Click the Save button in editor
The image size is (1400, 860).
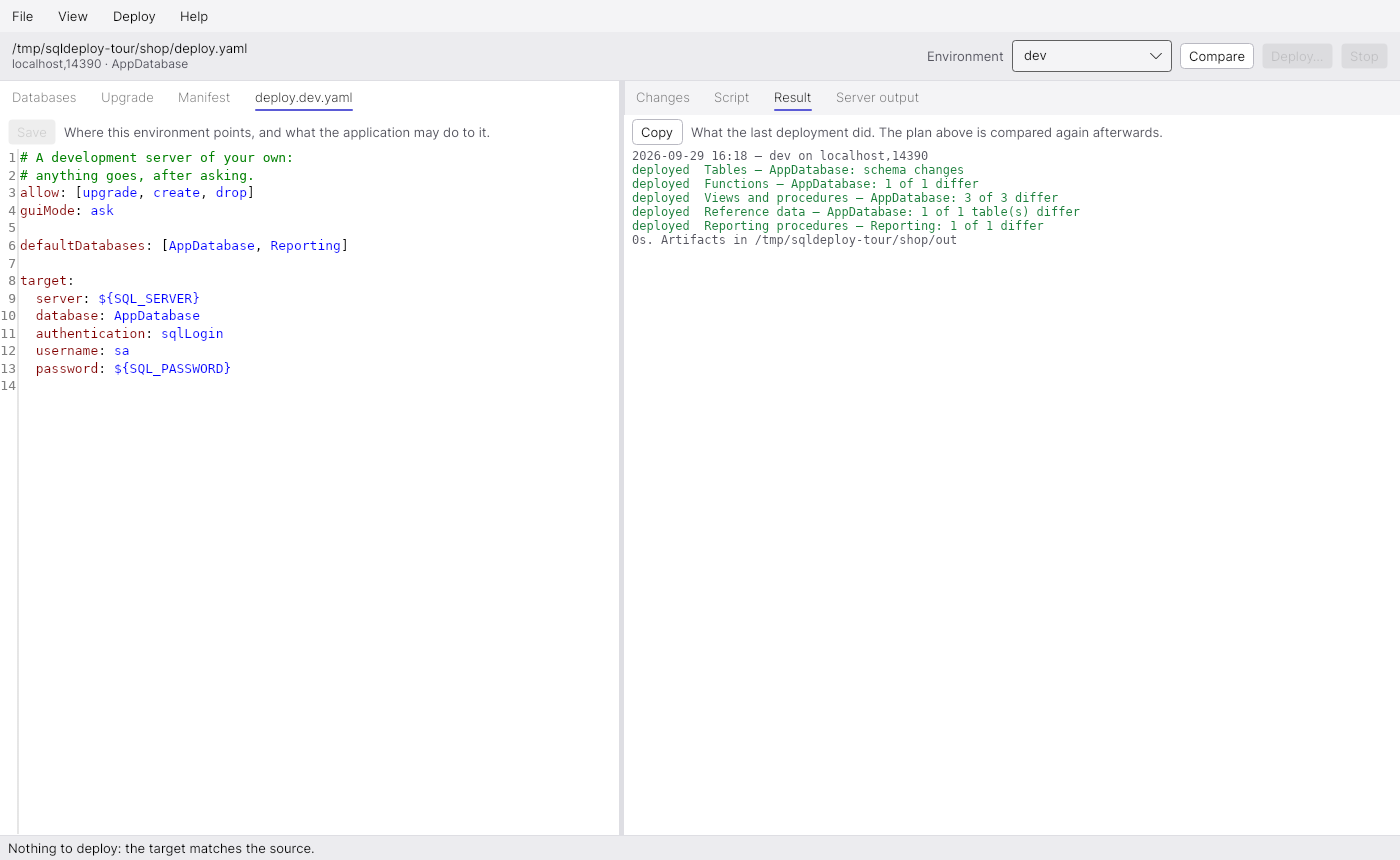coord(32,132)
